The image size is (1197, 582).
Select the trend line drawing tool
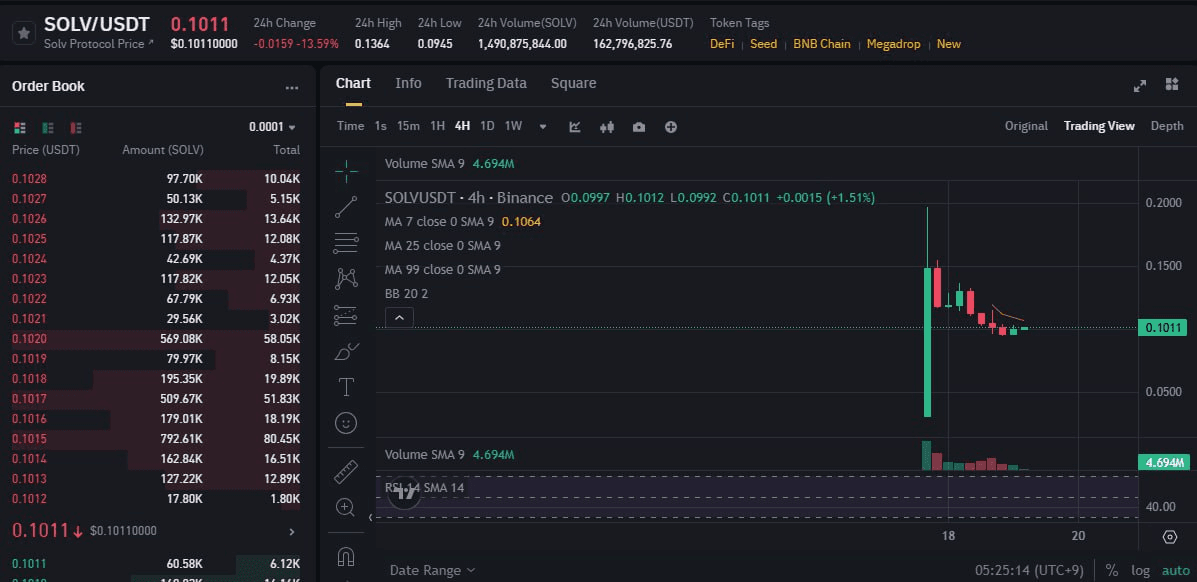(346, 207)
